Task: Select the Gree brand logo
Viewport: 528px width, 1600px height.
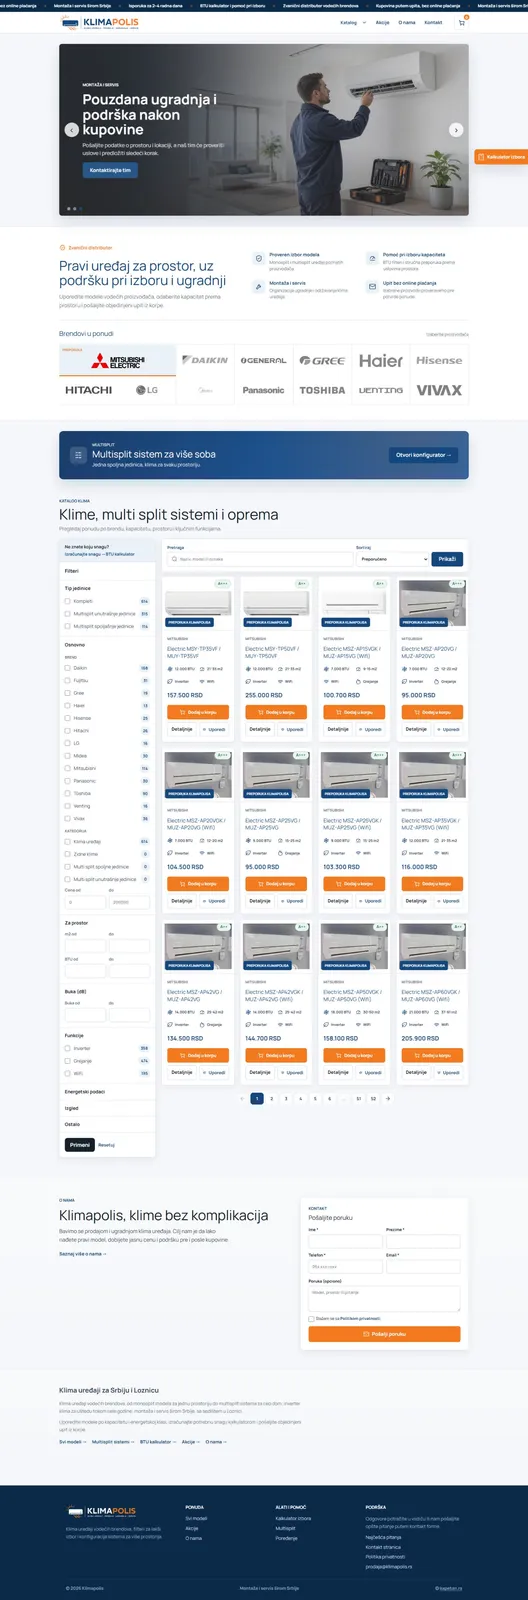Action: [322, 360]
